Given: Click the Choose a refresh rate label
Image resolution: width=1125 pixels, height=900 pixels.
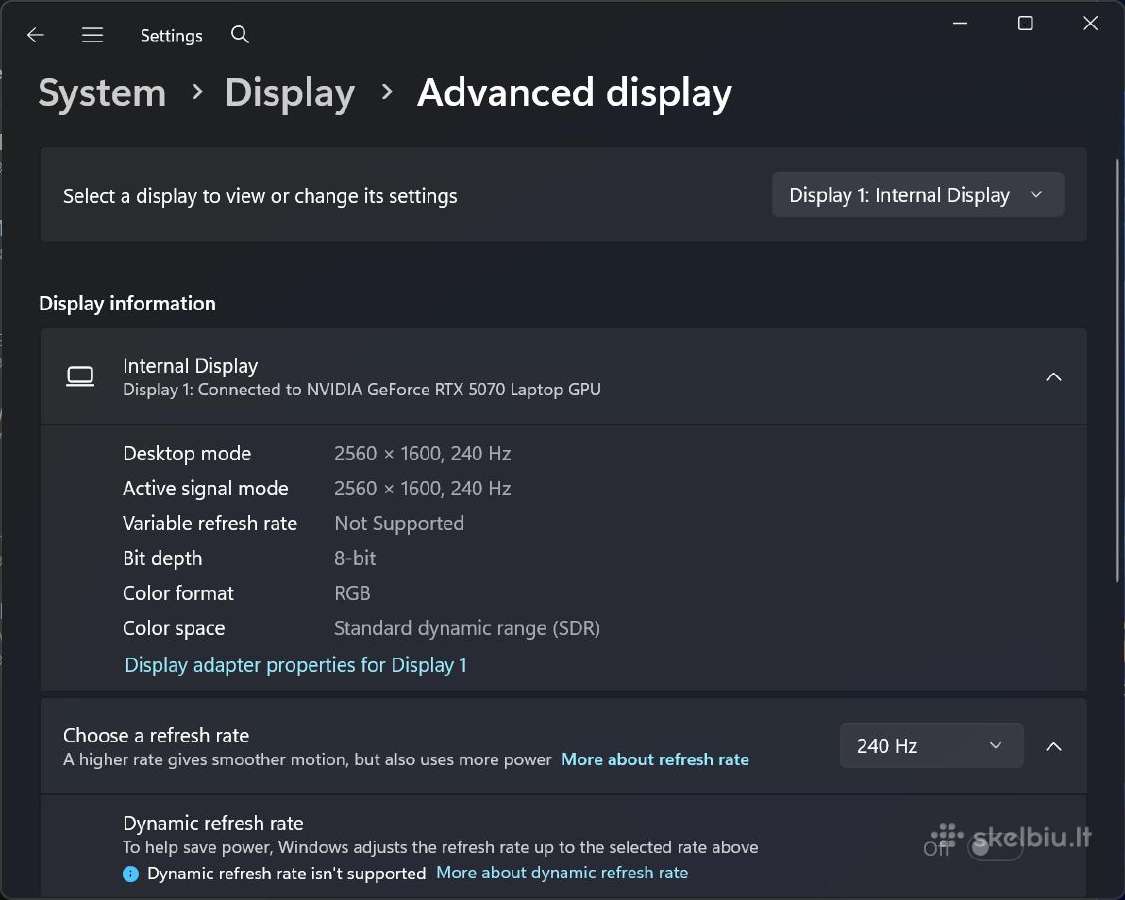Looking at the screenshot, I should 156,736.
